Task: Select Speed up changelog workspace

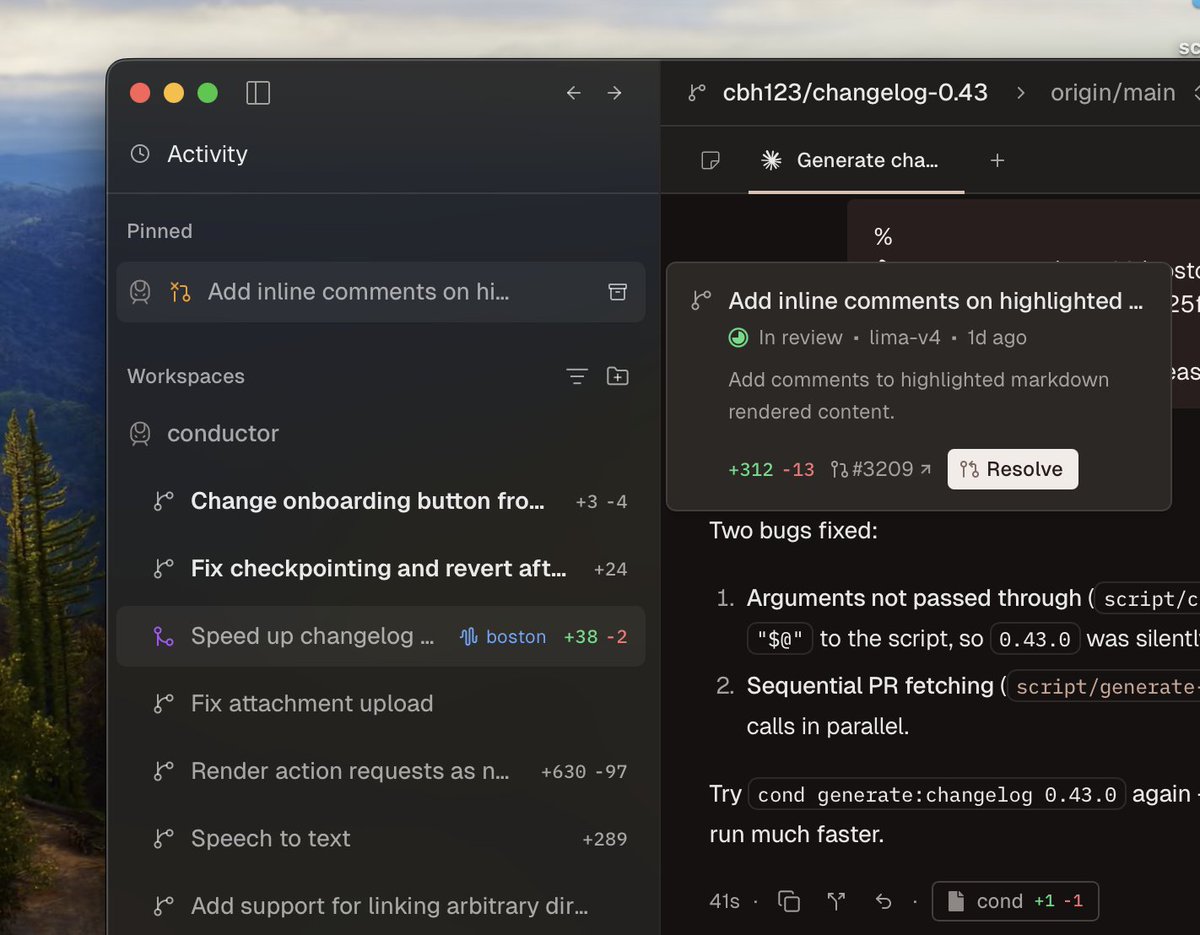Action: pos(380,636)
